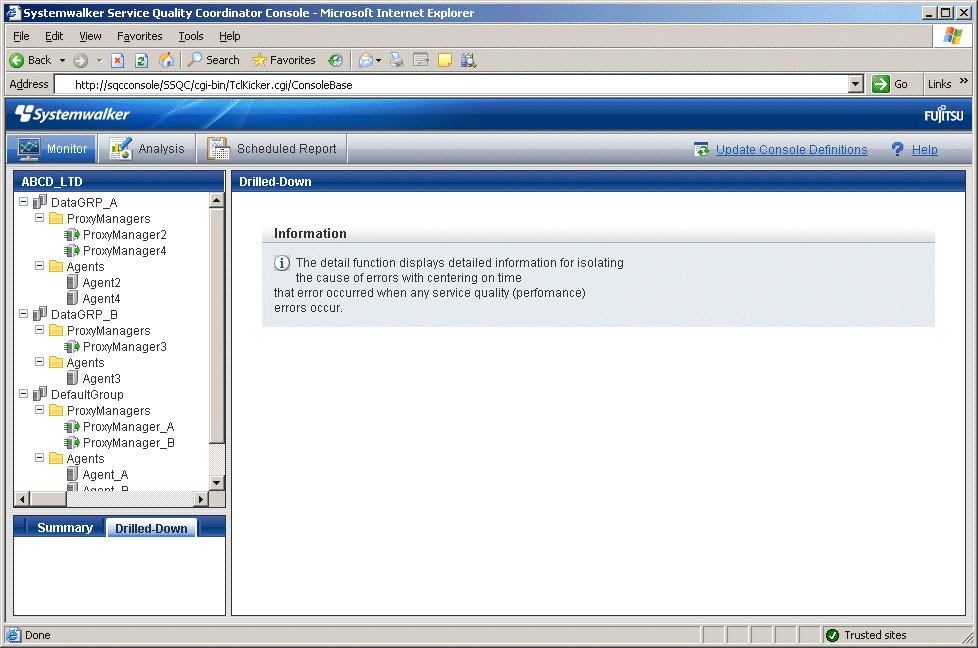Open the Help menu in menu bar
Viewport: 978px width, 648px height.
tap(230, 36)
